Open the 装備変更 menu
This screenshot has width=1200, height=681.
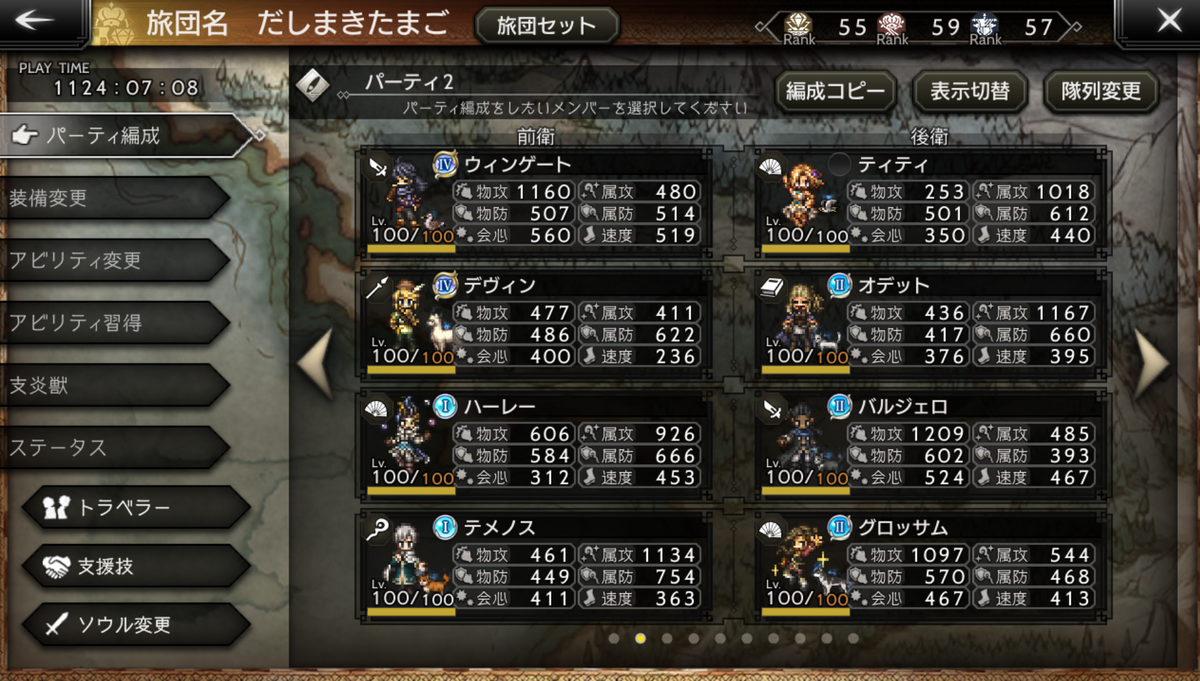click(x=116, y=198)
